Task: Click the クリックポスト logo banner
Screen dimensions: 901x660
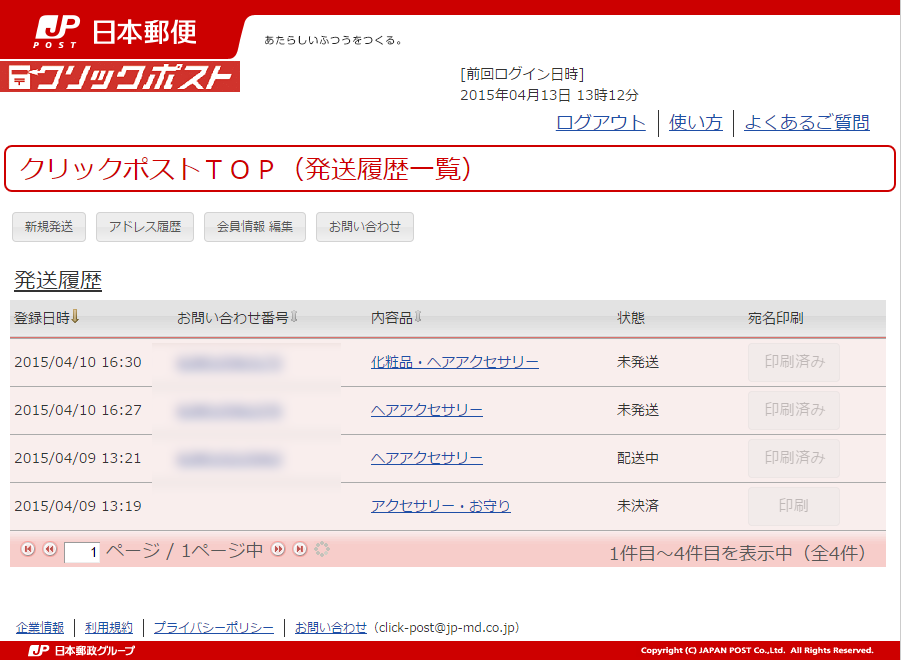Action: [x=120, y=77]
